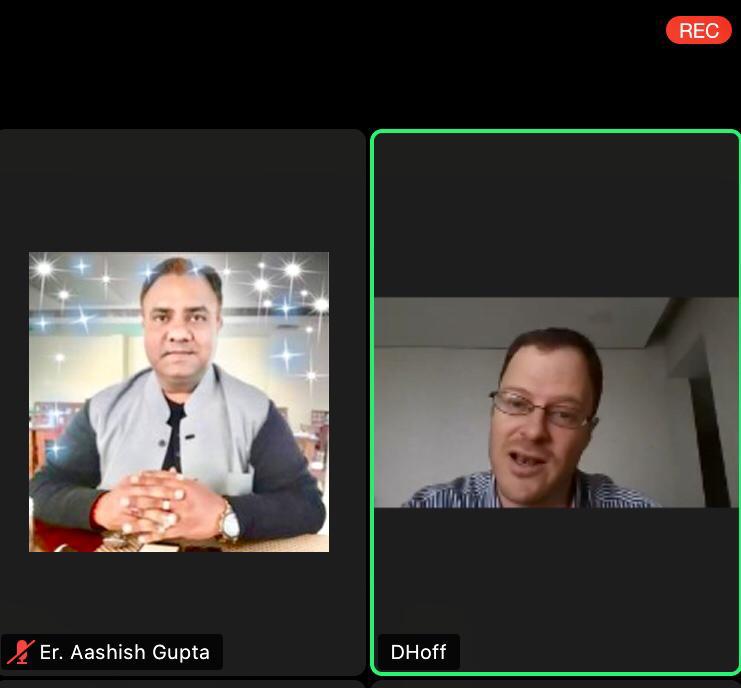Click DHoff's striped shirt in the video
Viewport: 741px width, 688px height.
(x=534, y=491)
